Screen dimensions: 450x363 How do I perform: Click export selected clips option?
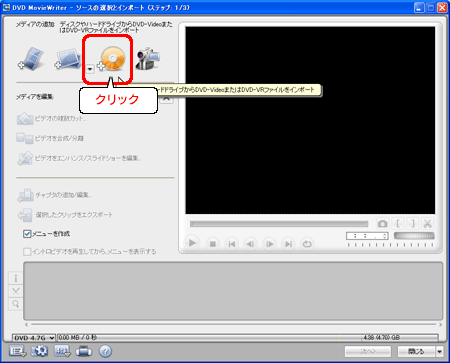point(65,215)
